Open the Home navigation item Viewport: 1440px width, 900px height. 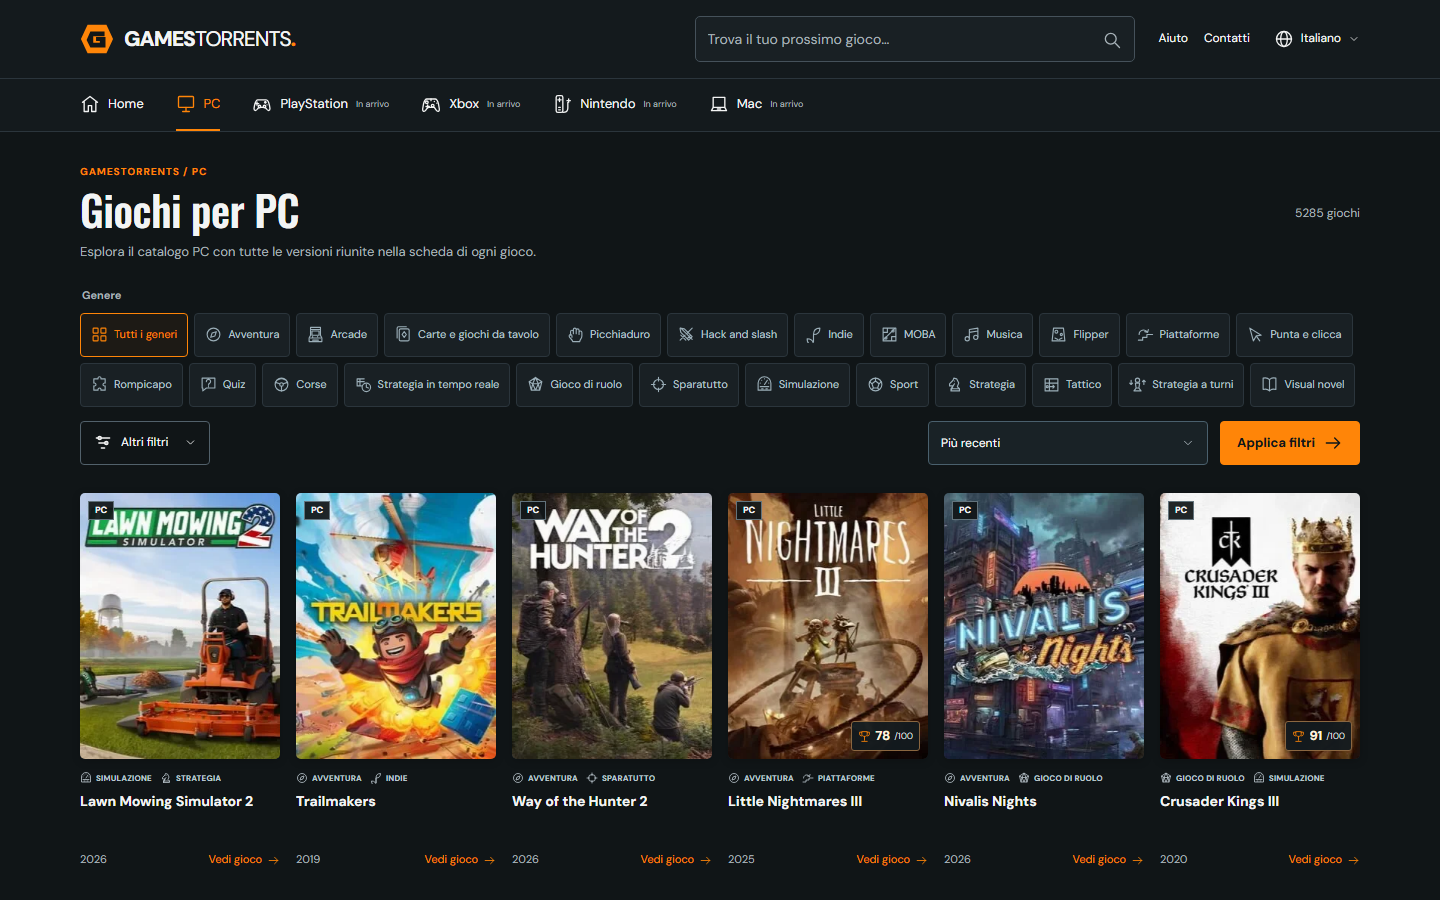(112, 104)
